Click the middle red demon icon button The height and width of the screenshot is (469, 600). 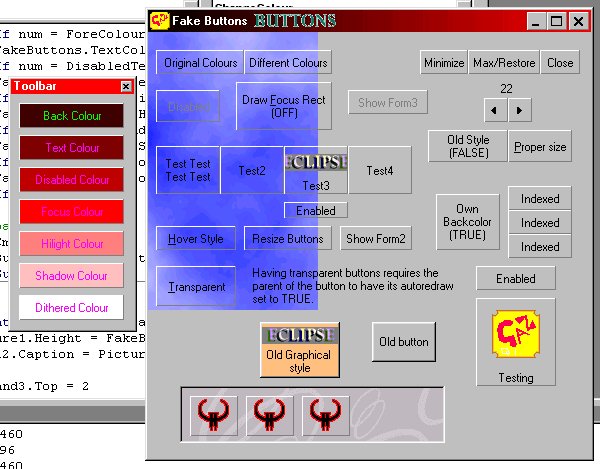(267, 413)
